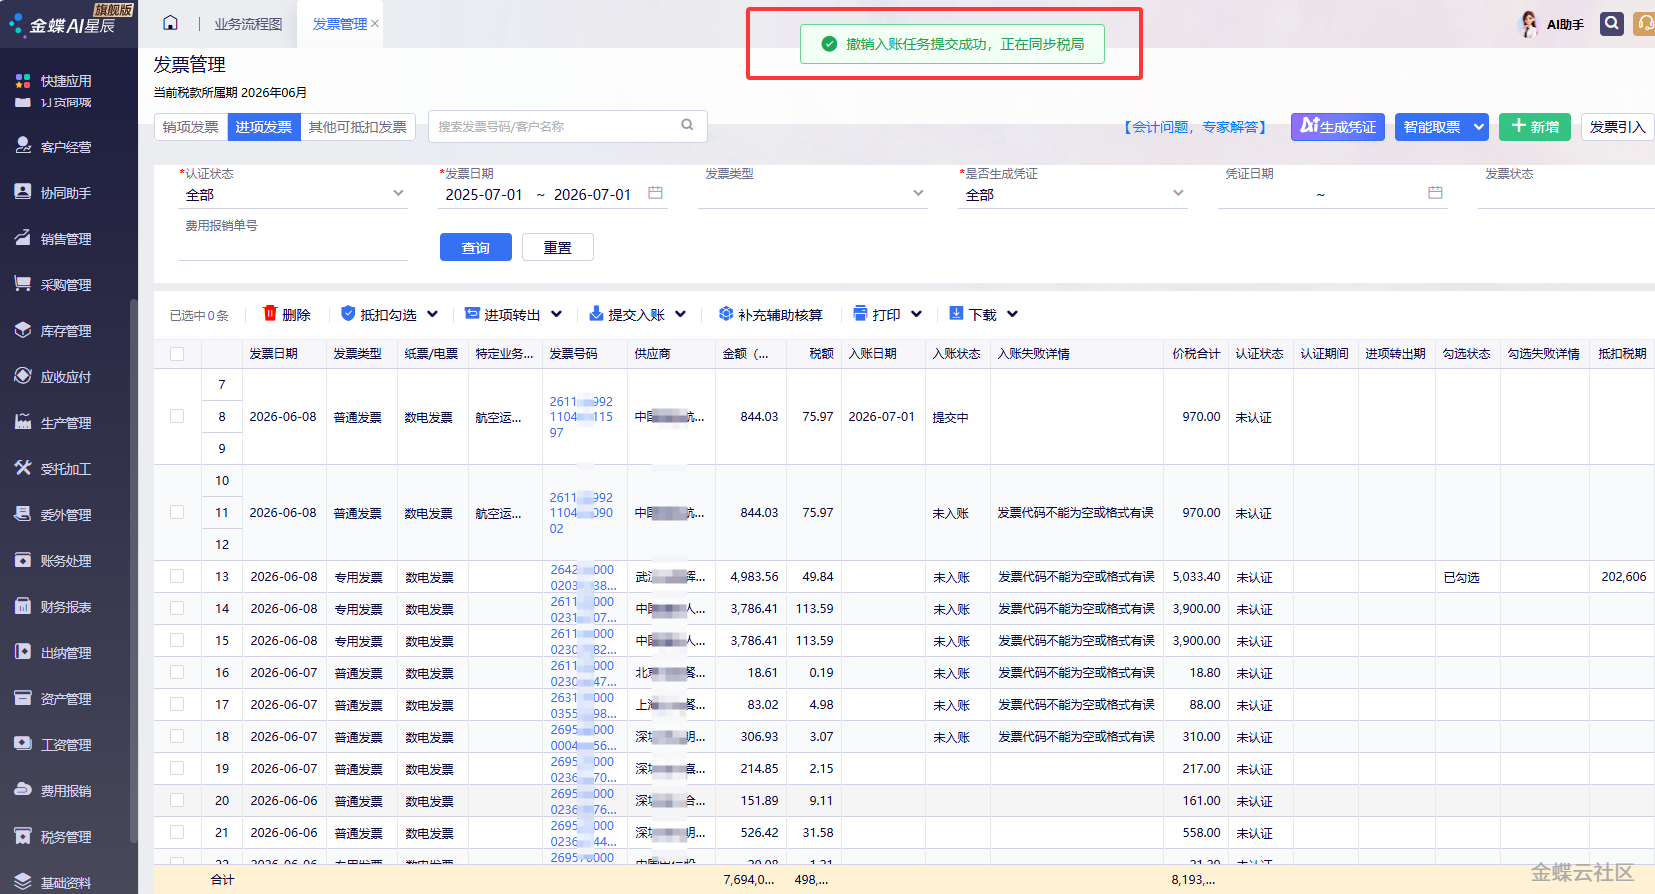Open 库存管理 in the sidebar
The height and width of the screenshot is (894, 1655).
pyautogui.click(x=66, y=331)
